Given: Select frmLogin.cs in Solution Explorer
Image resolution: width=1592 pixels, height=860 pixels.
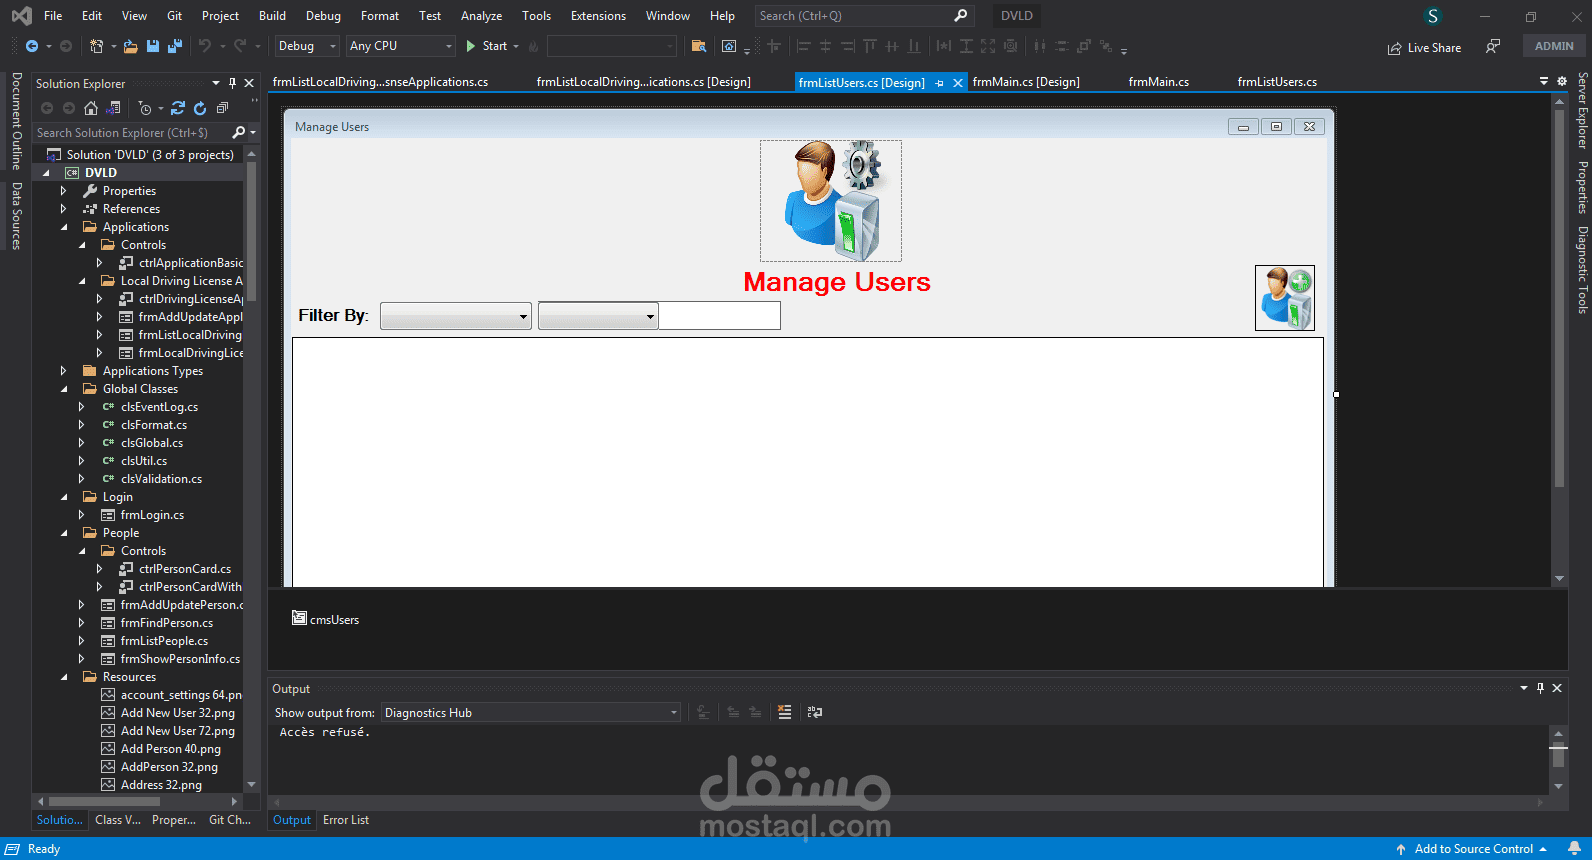Looking at the screenshot, I should click(152, 515).
